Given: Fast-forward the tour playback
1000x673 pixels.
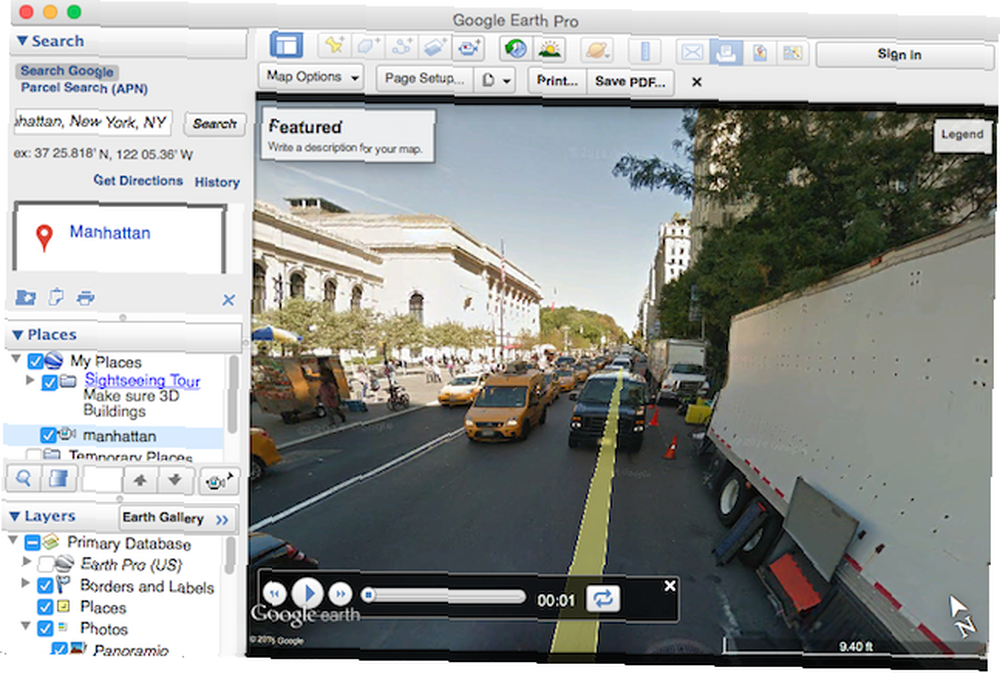Looking at the screenshot, I should point(341,594).
